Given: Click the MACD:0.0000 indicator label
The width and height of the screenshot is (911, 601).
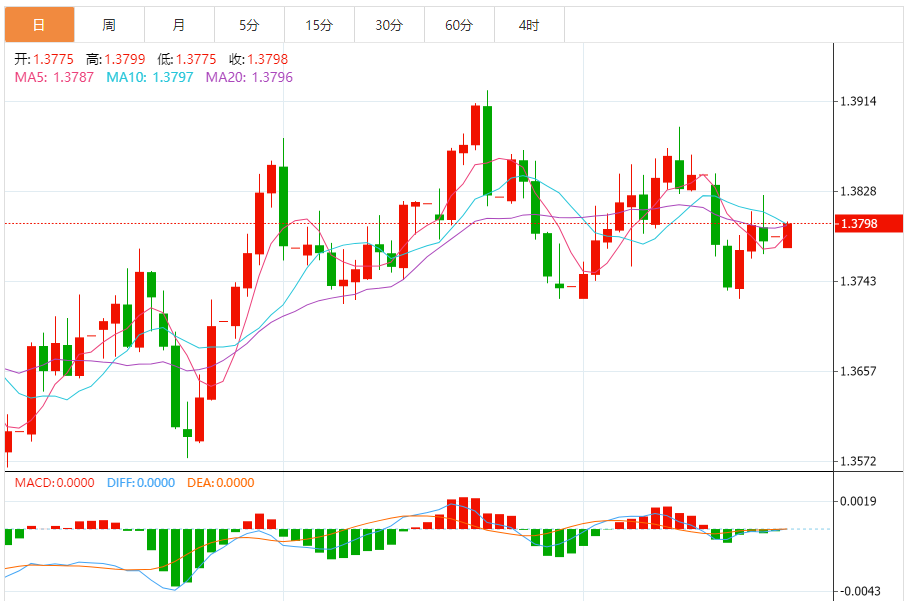Looking at the screenshot, I should [x=55, y=483].
